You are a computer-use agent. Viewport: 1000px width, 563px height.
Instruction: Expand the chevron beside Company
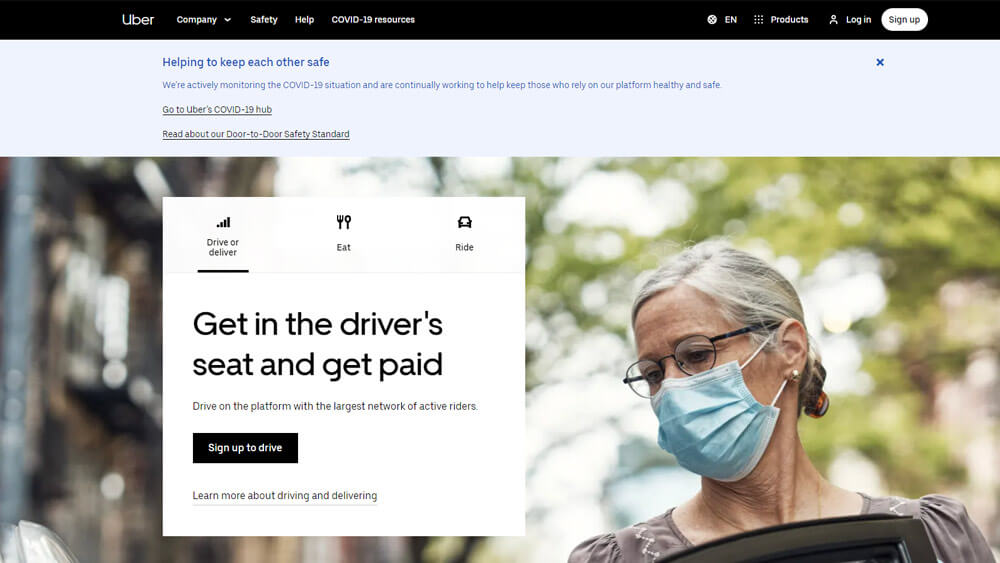[227, 20]
